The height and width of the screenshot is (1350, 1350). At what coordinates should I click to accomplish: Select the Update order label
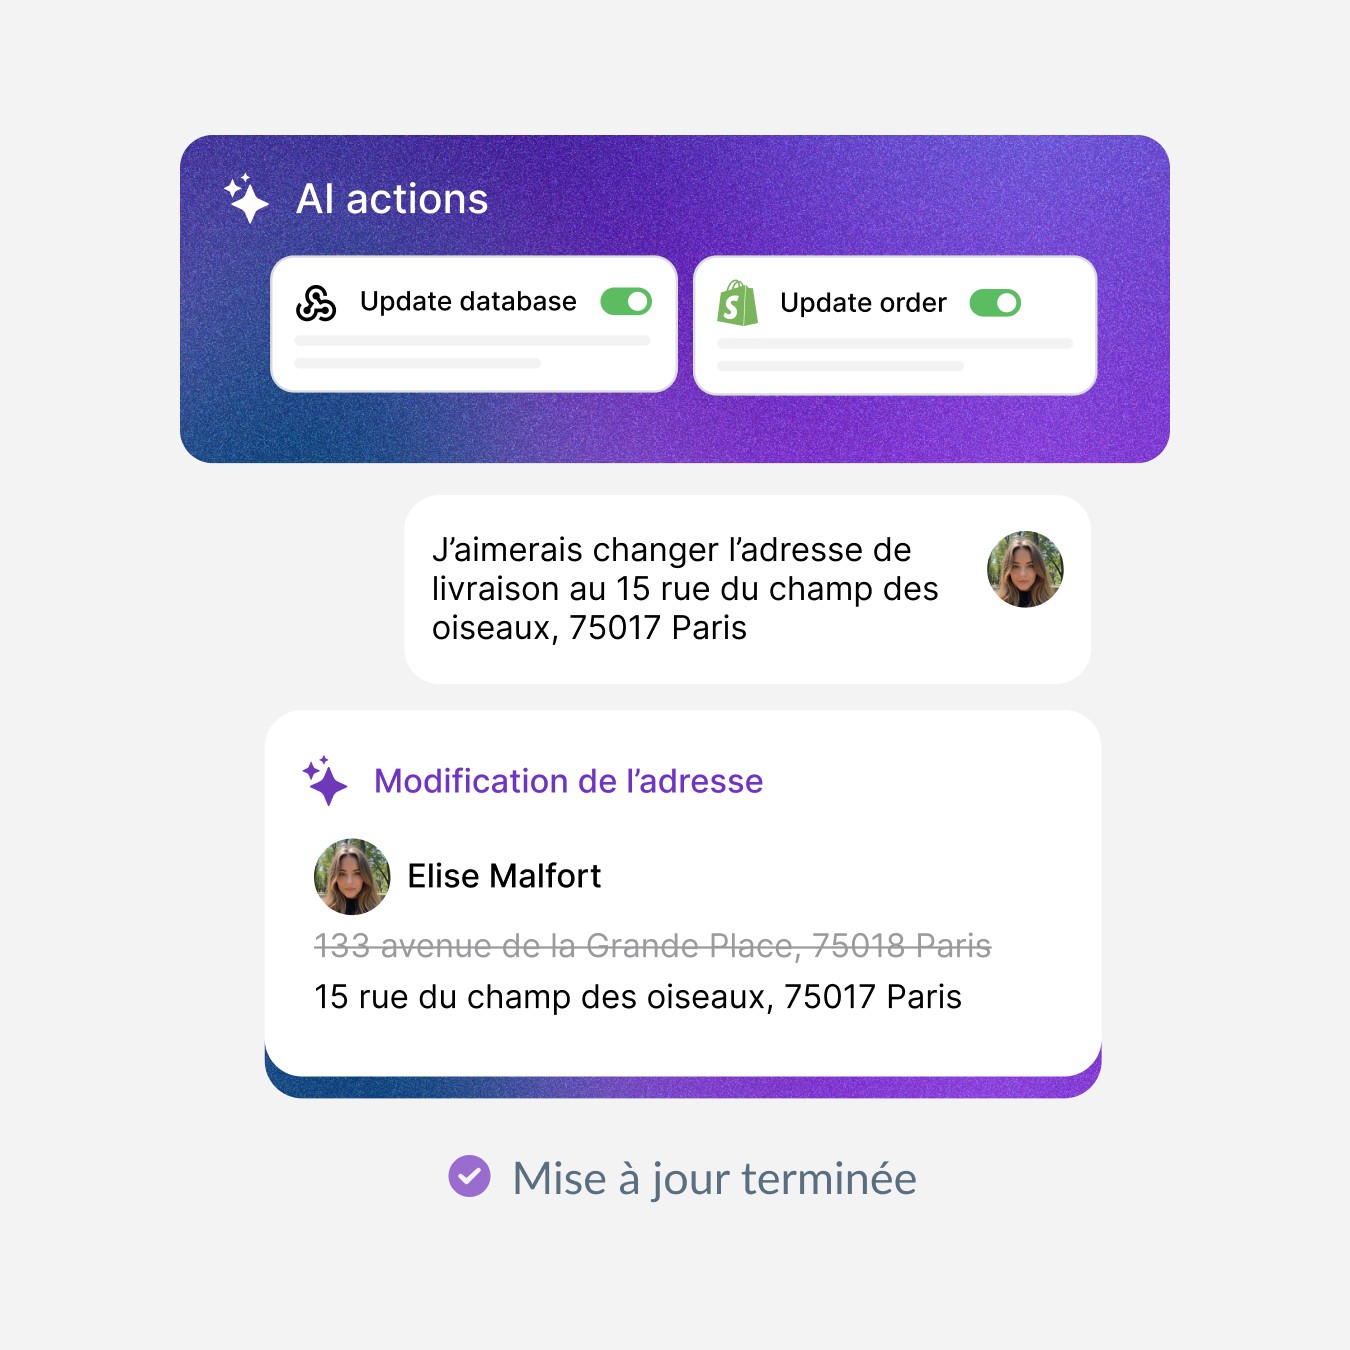click(863, 303)
